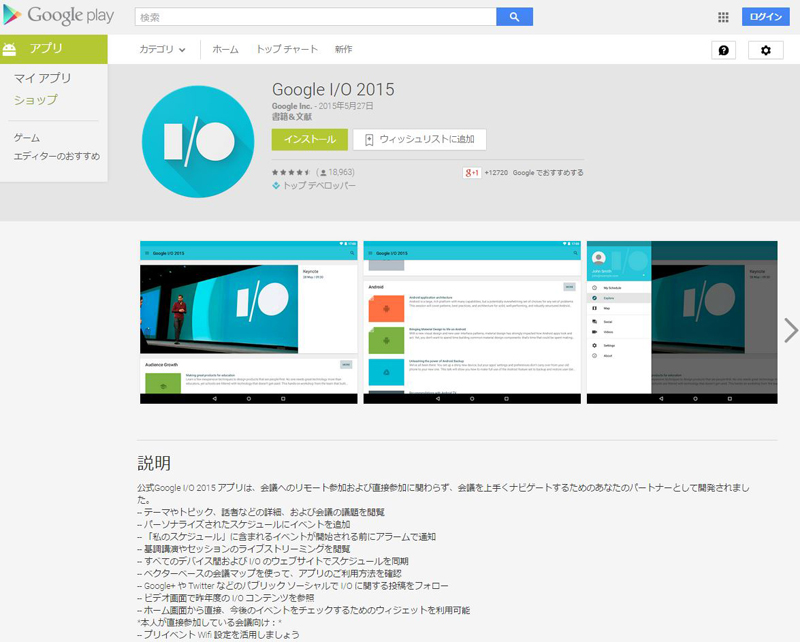Open the ホーム tab
This screenshot has height=642, width=800.
225,50
